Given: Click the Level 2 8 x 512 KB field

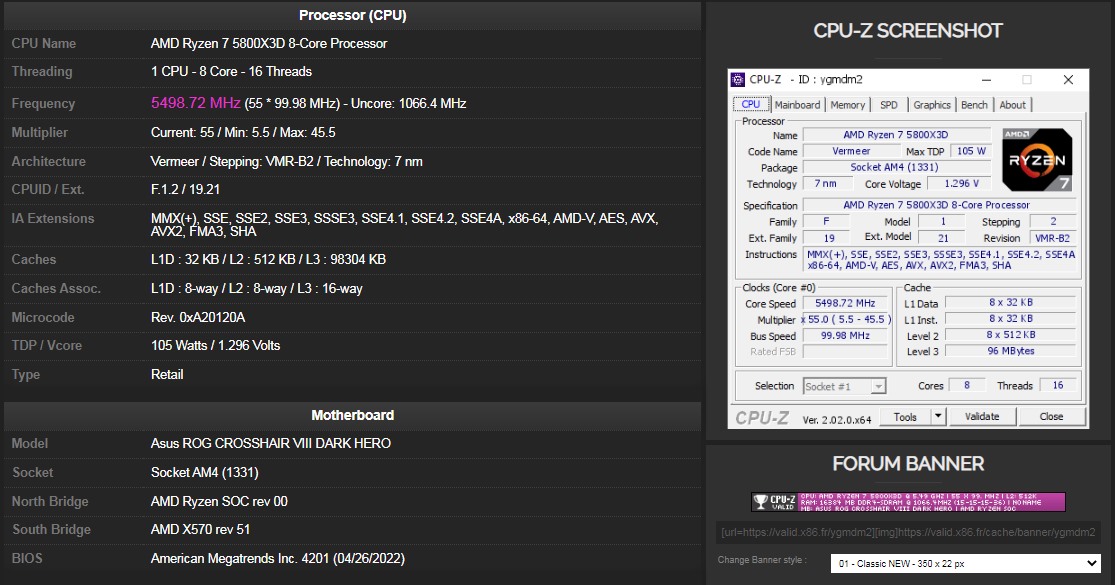Looking at the screenshot, I should [1010, 335].
